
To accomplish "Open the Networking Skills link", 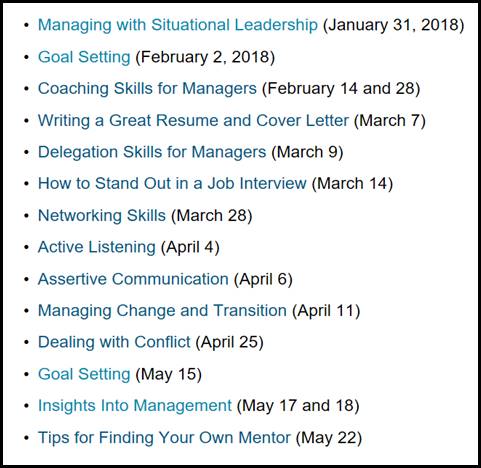I will click(102, 215).
